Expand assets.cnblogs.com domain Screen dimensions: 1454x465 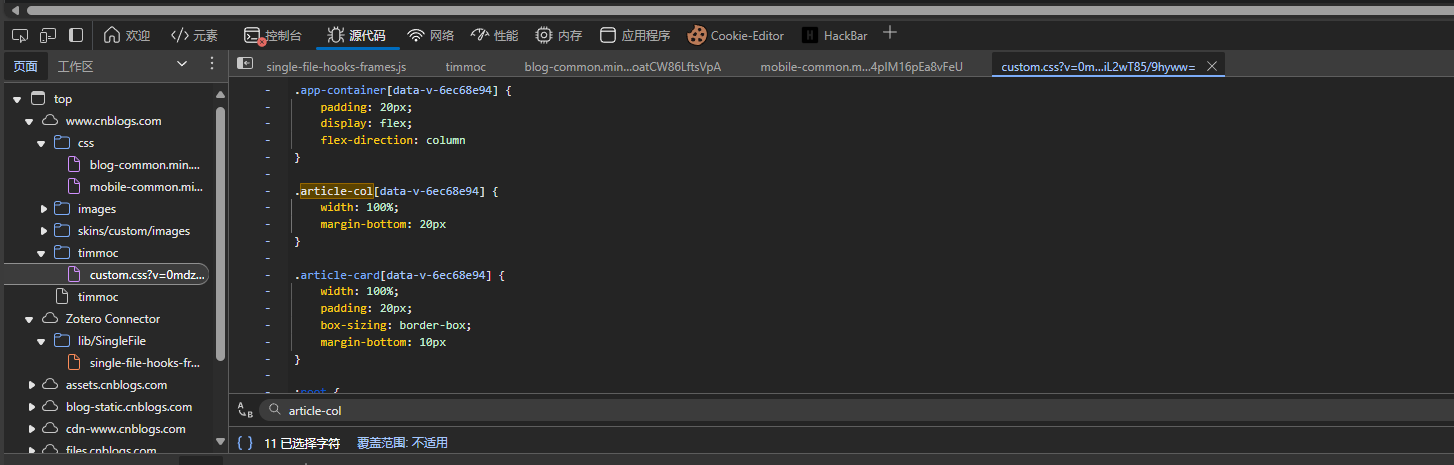tap(31, 385)
